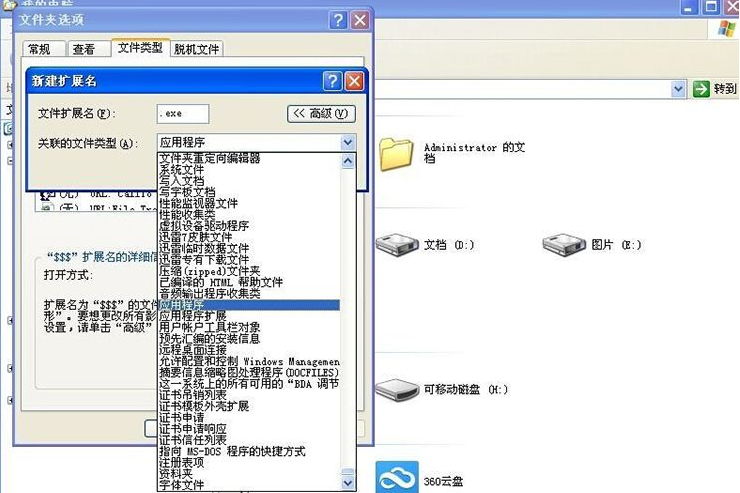Image resolution: width=740 pixels, height=493 pixels.
Task: Switch to the 查看 tab
Action: tap(84, 49)
